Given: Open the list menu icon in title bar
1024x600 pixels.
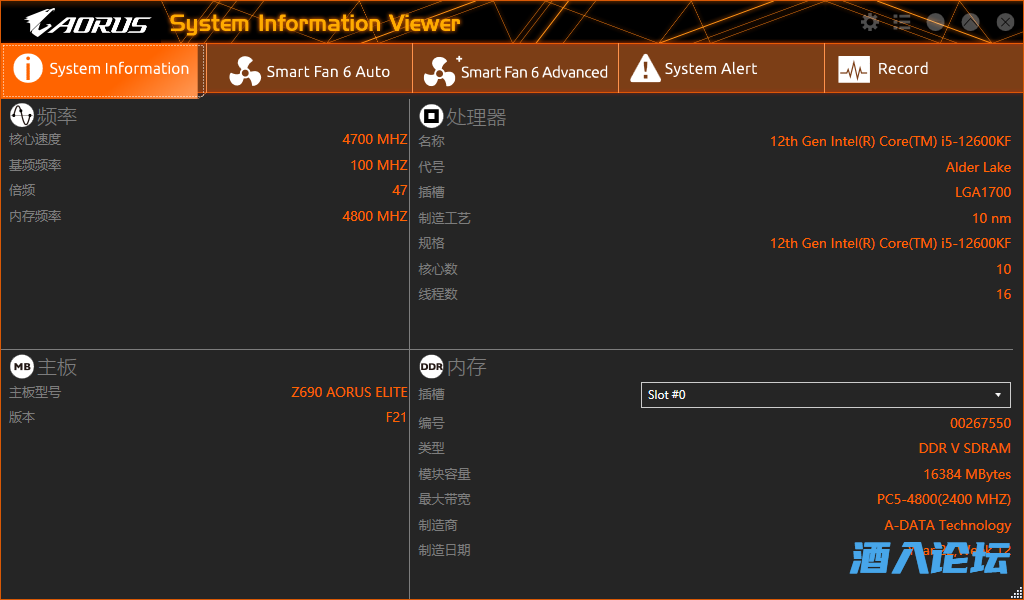Looking at the screenshot, I should [x=902, y=23].
